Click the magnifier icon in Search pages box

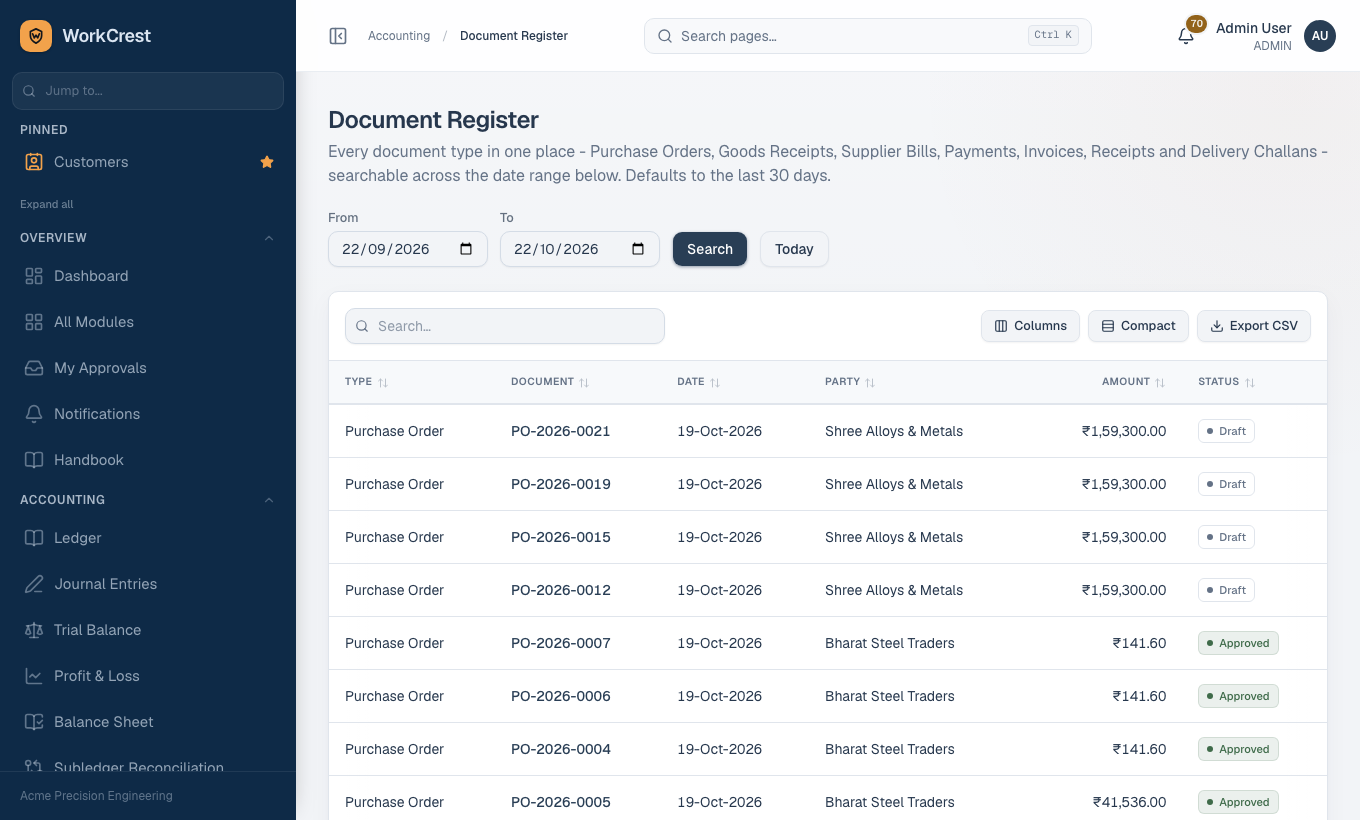[x=665, y=36]
